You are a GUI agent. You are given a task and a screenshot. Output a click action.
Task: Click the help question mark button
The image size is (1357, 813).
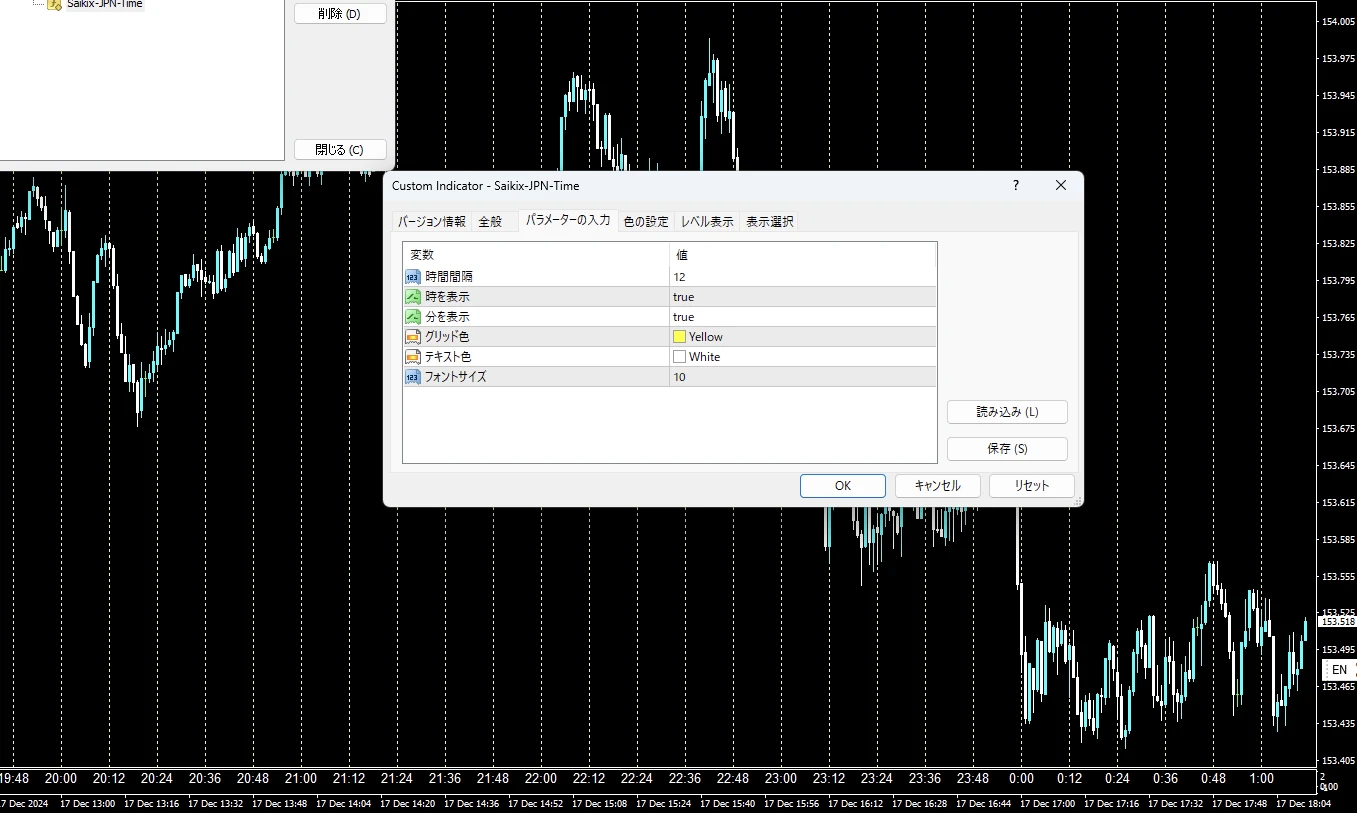coord(1016,185)
